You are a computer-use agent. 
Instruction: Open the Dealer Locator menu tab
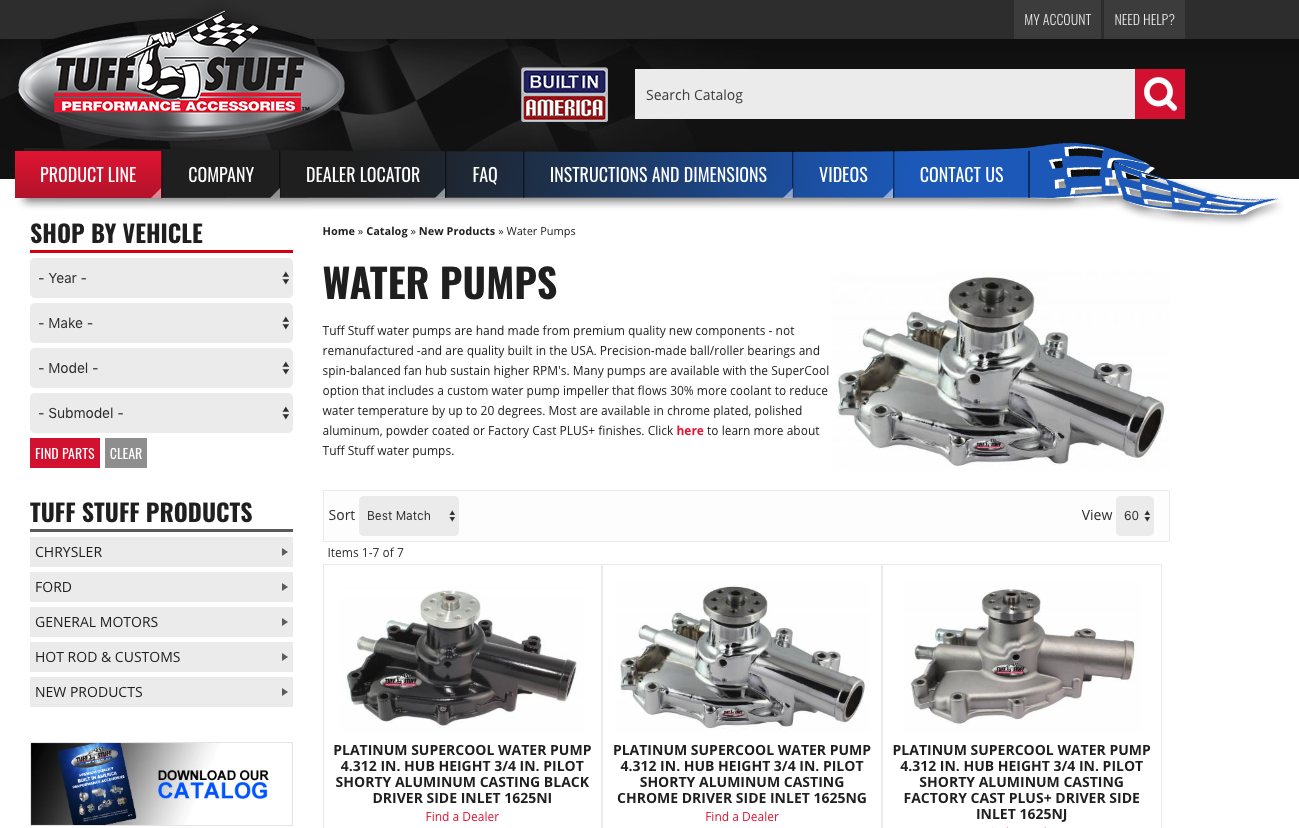coord(363,175)
